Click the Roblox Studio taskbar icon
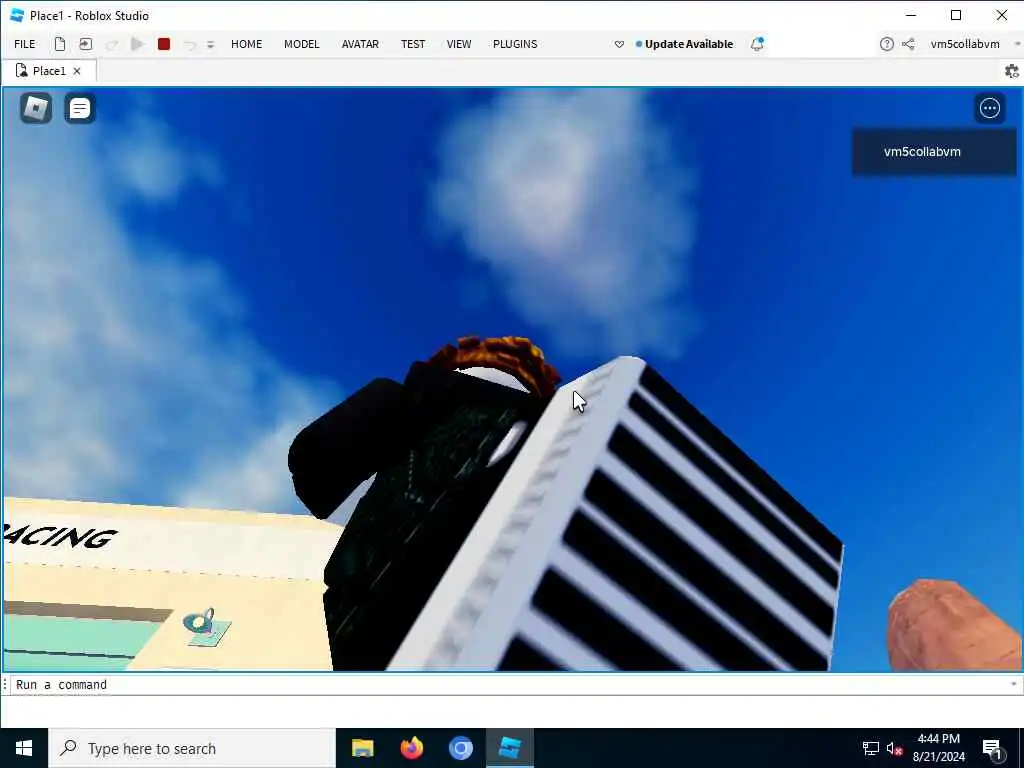The image size is (1024, 768). click(509, 748)
